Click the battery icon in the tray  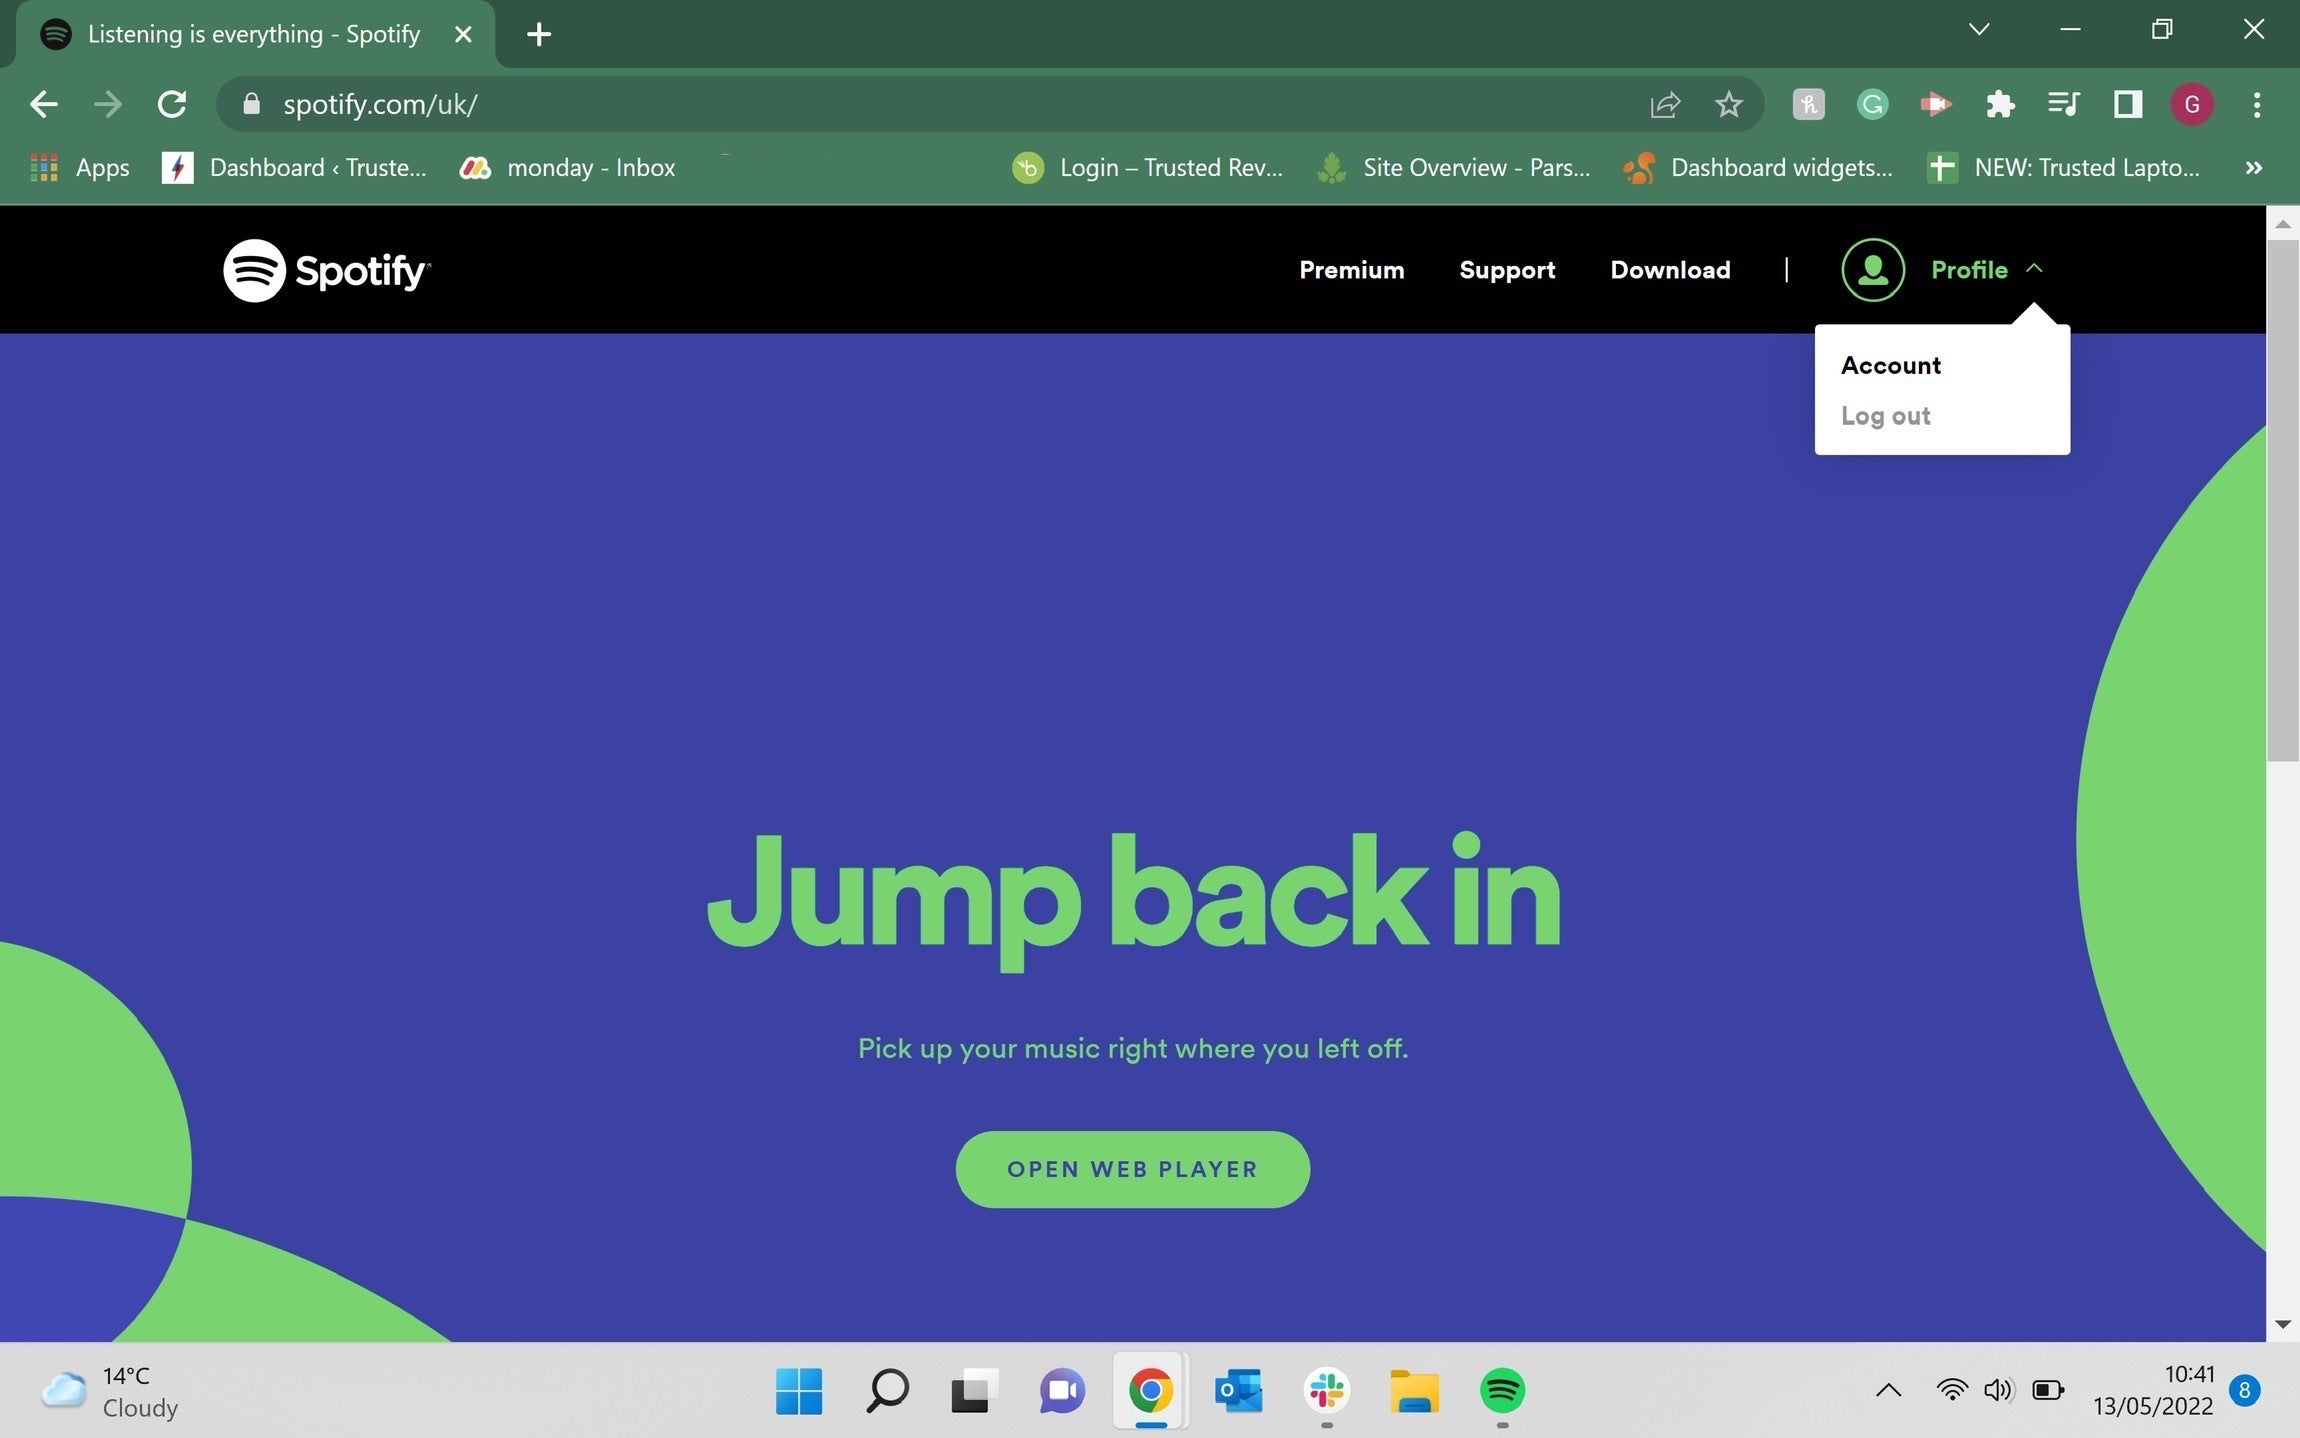[2048, 1390]
